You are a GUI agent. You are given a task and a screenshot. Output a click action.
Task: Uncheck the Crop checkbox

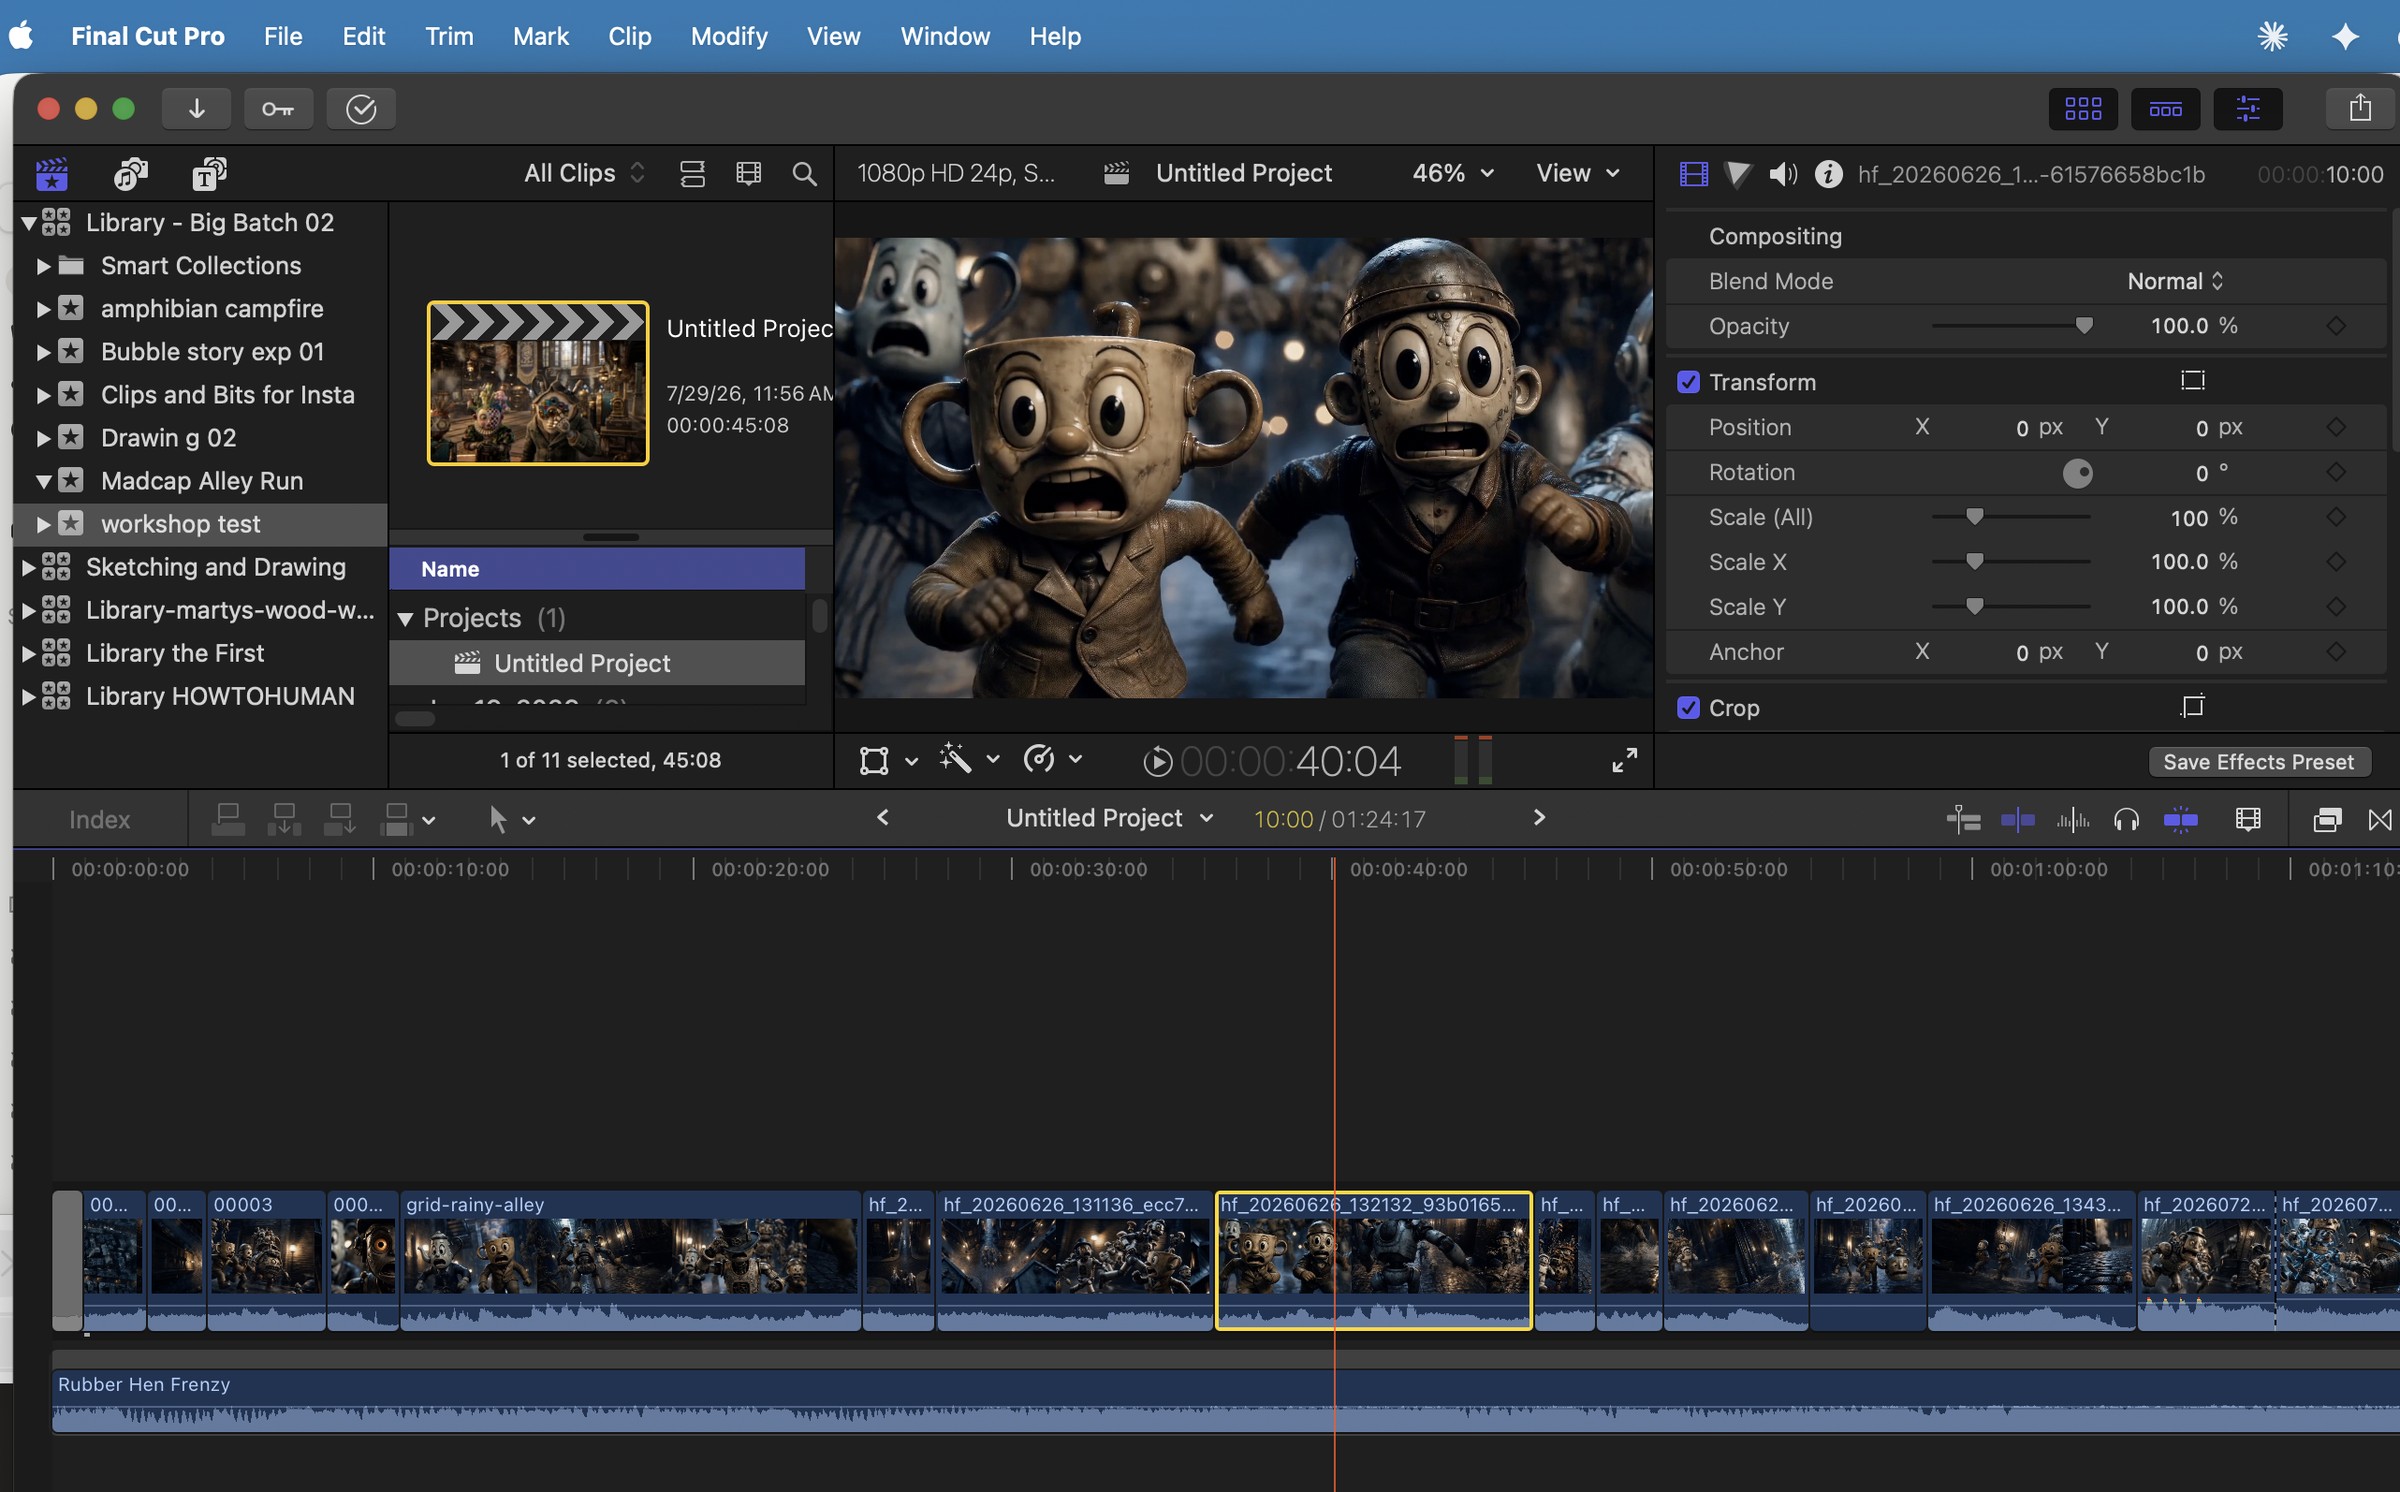point(1688,708)
